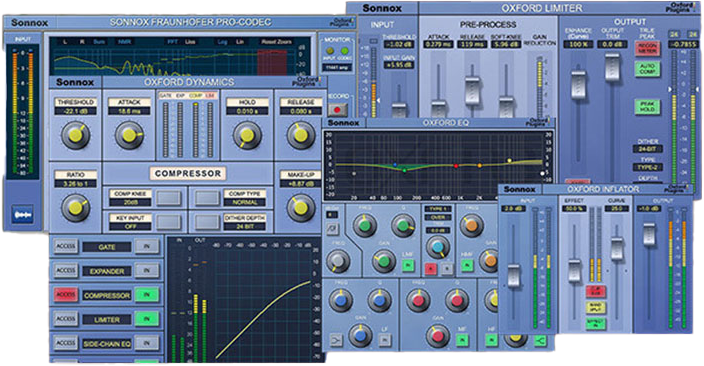
Task: Click the blue LF Gain knob in Oxford EQ
Action: (x=360, y=335)
